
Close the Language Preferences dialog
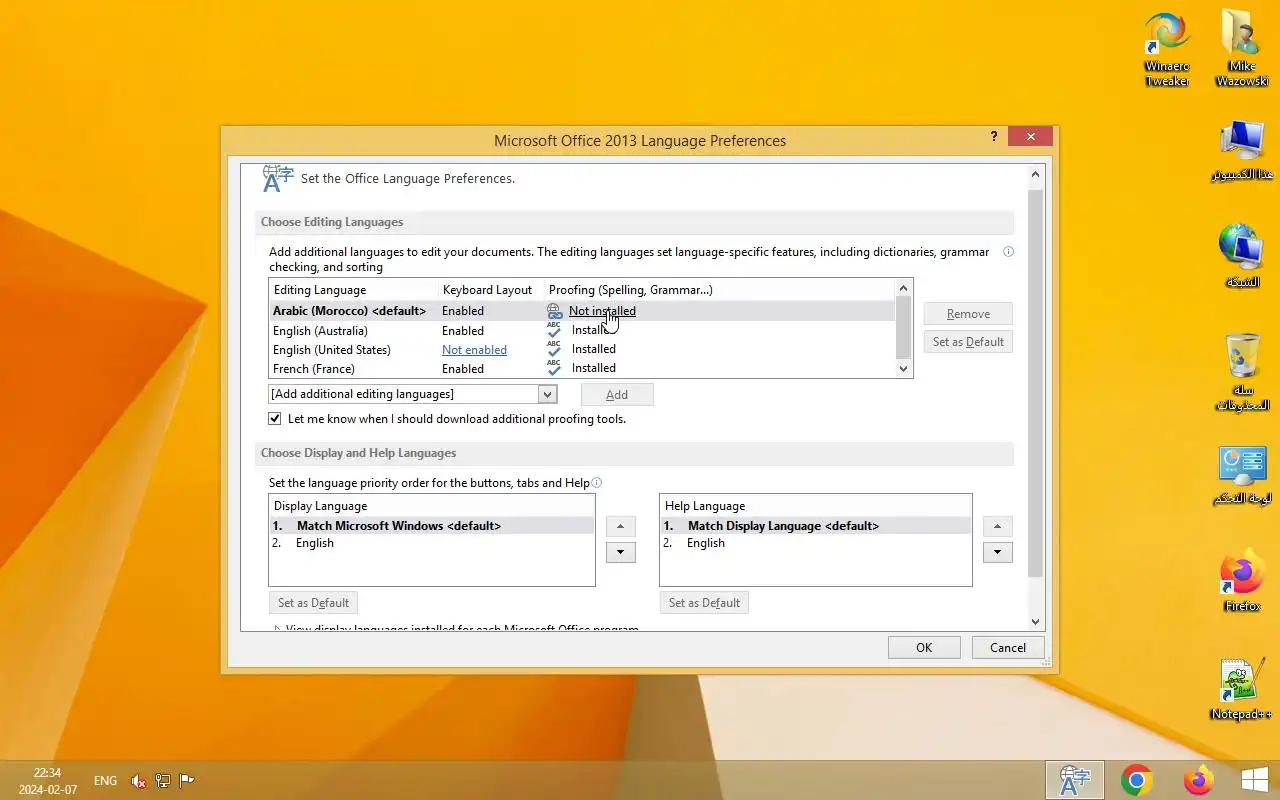tap(1030, 136)
